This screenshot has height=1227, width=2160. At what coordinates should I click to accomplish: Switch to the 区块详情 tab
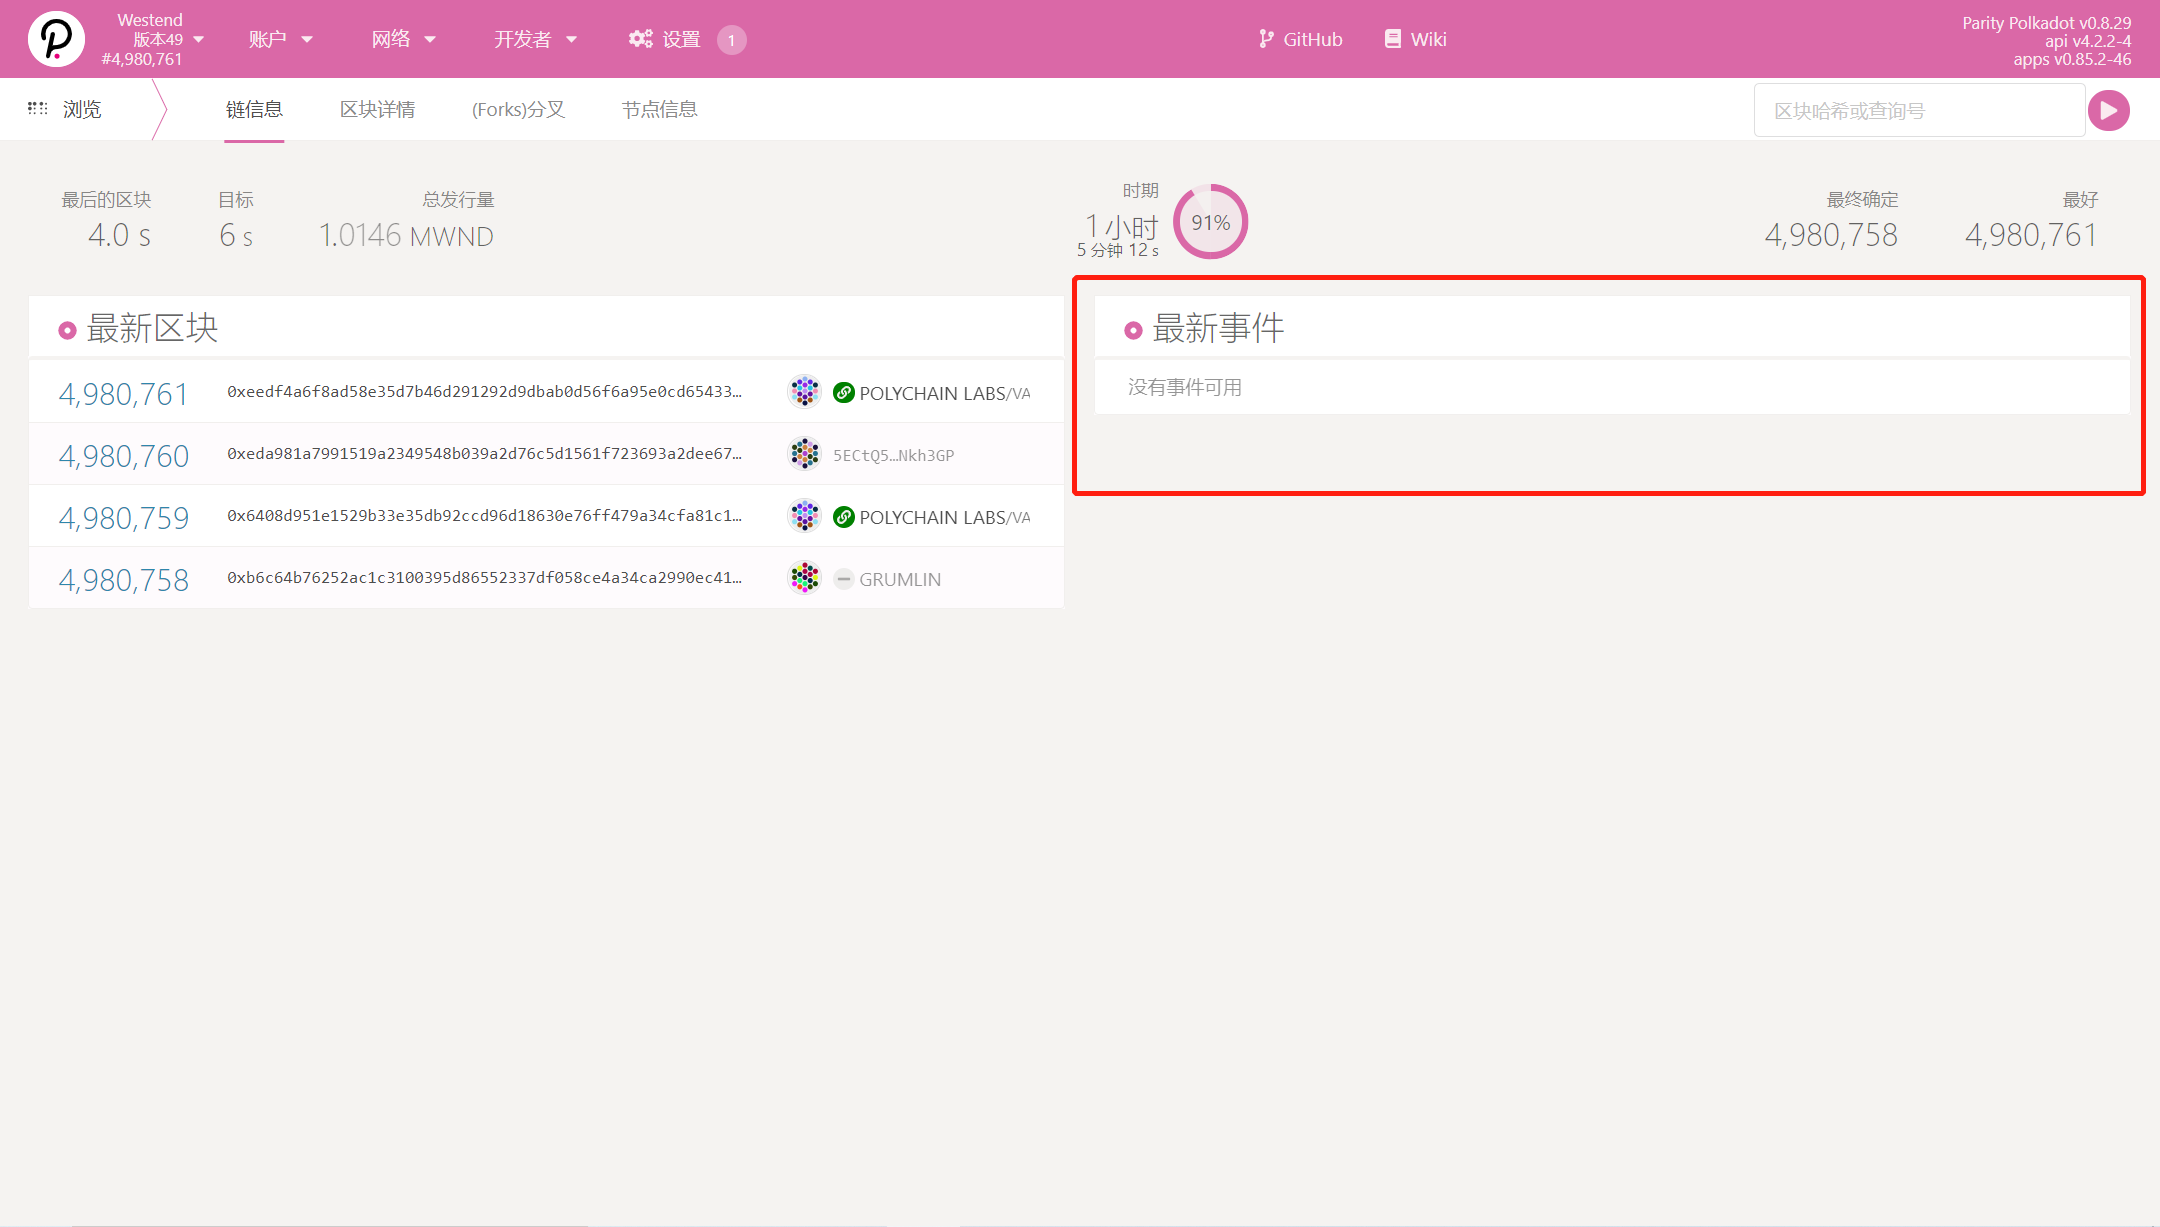[377, 109]
